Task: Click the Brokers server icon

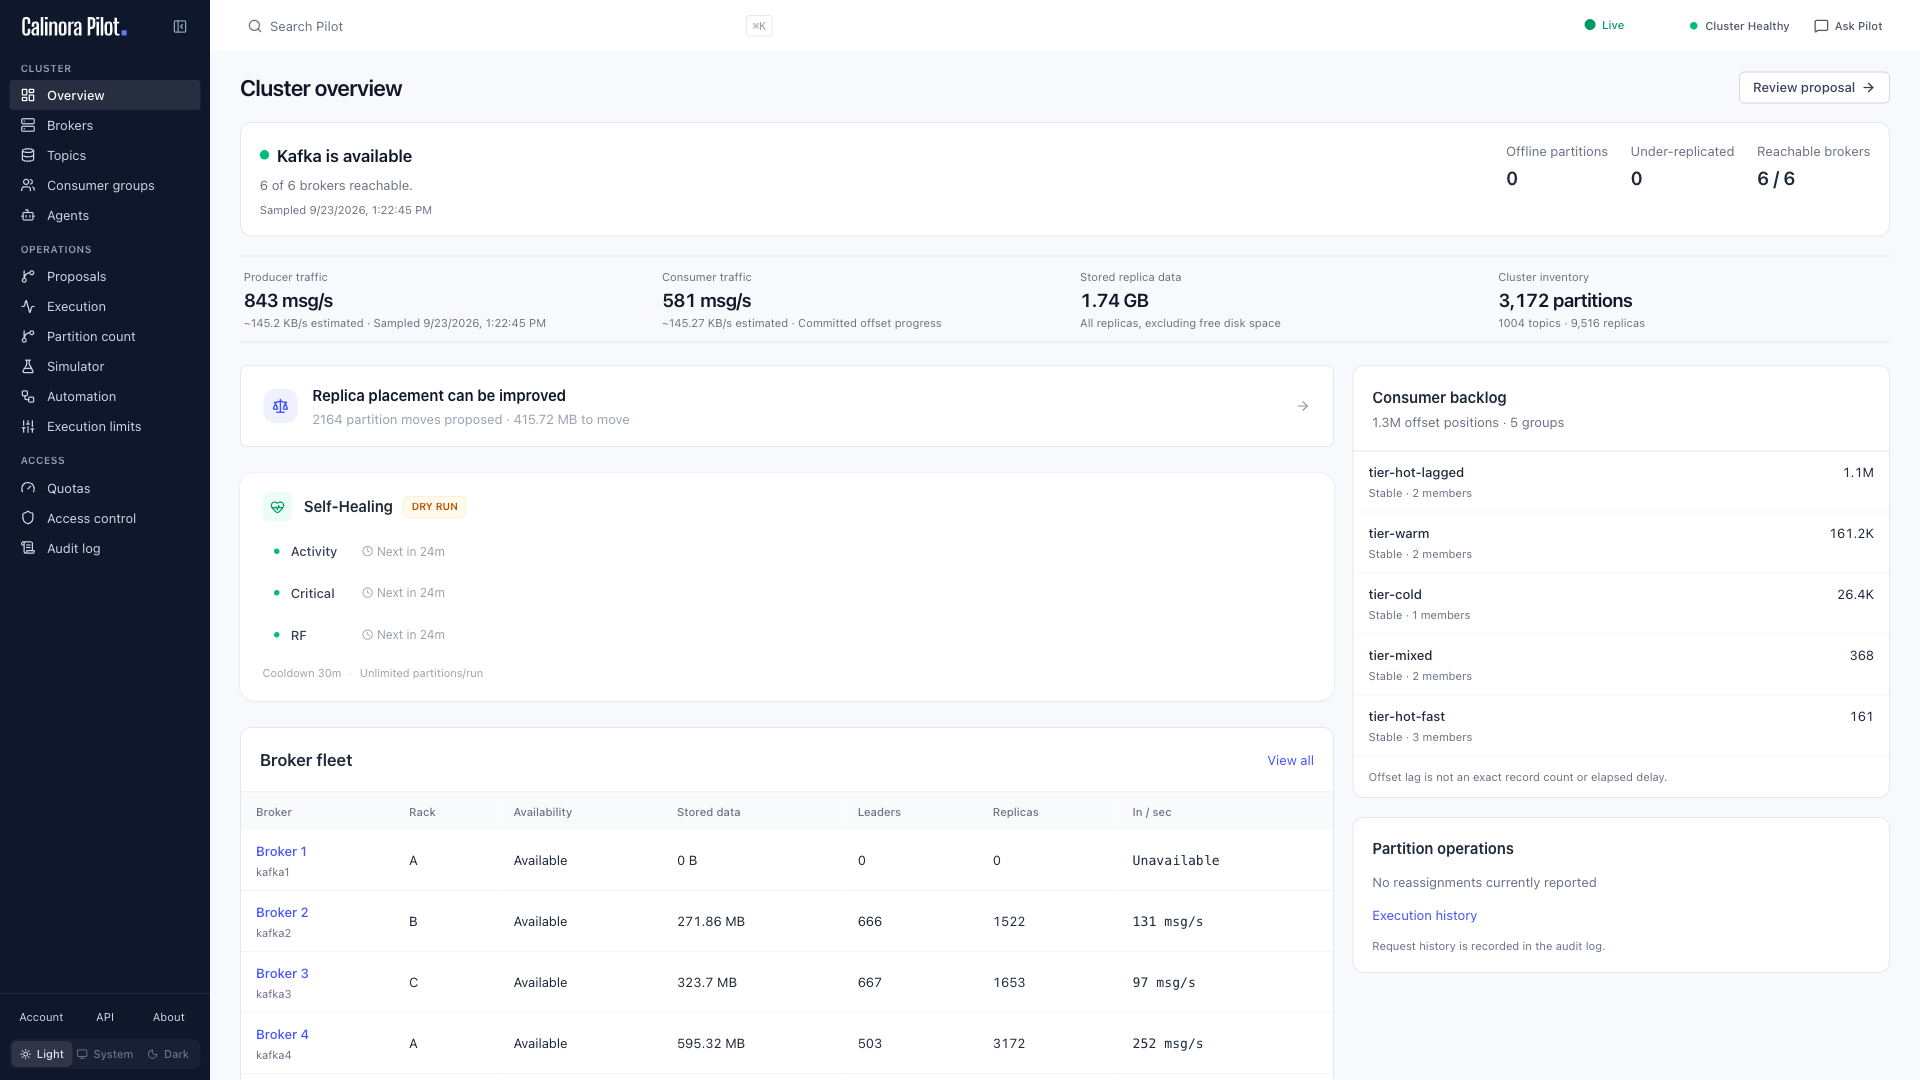Action: click(28, 125)
